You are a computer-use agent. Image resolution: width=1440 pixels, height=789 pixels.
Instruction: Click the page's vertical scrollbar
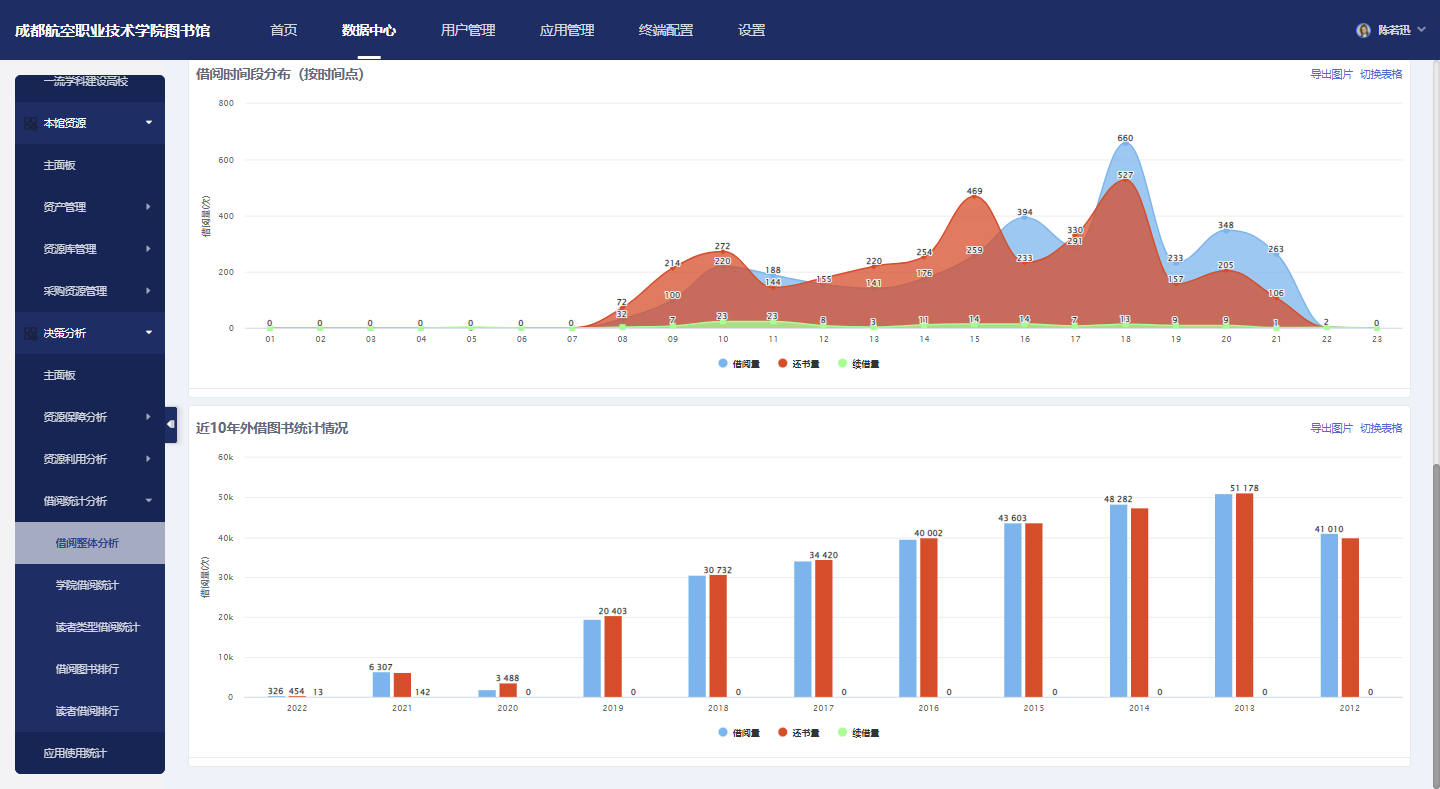pos(1434,600)
